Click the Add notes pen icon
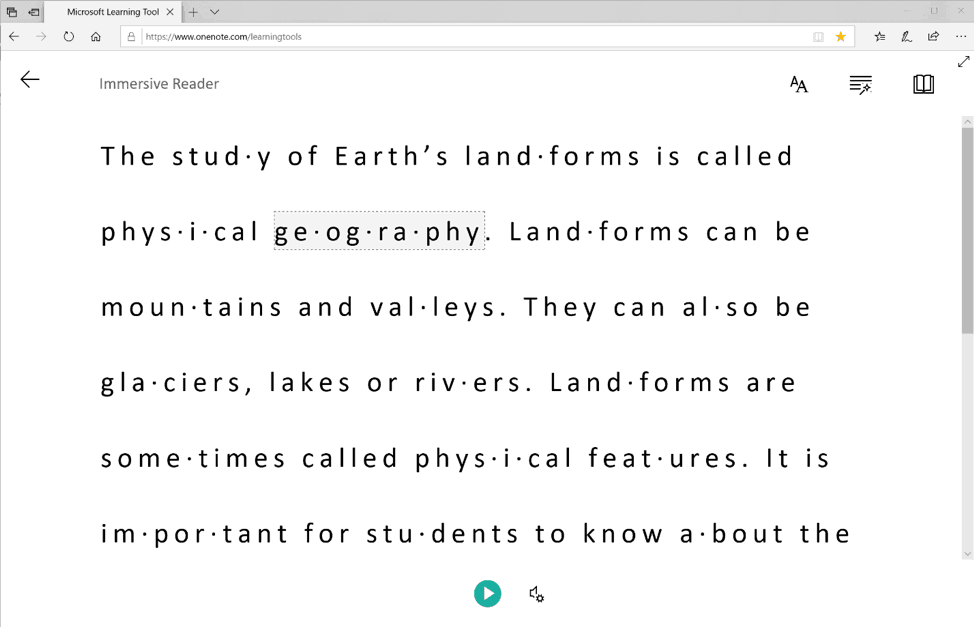Screen dimensions: 974x627 [x=906, y=37]
